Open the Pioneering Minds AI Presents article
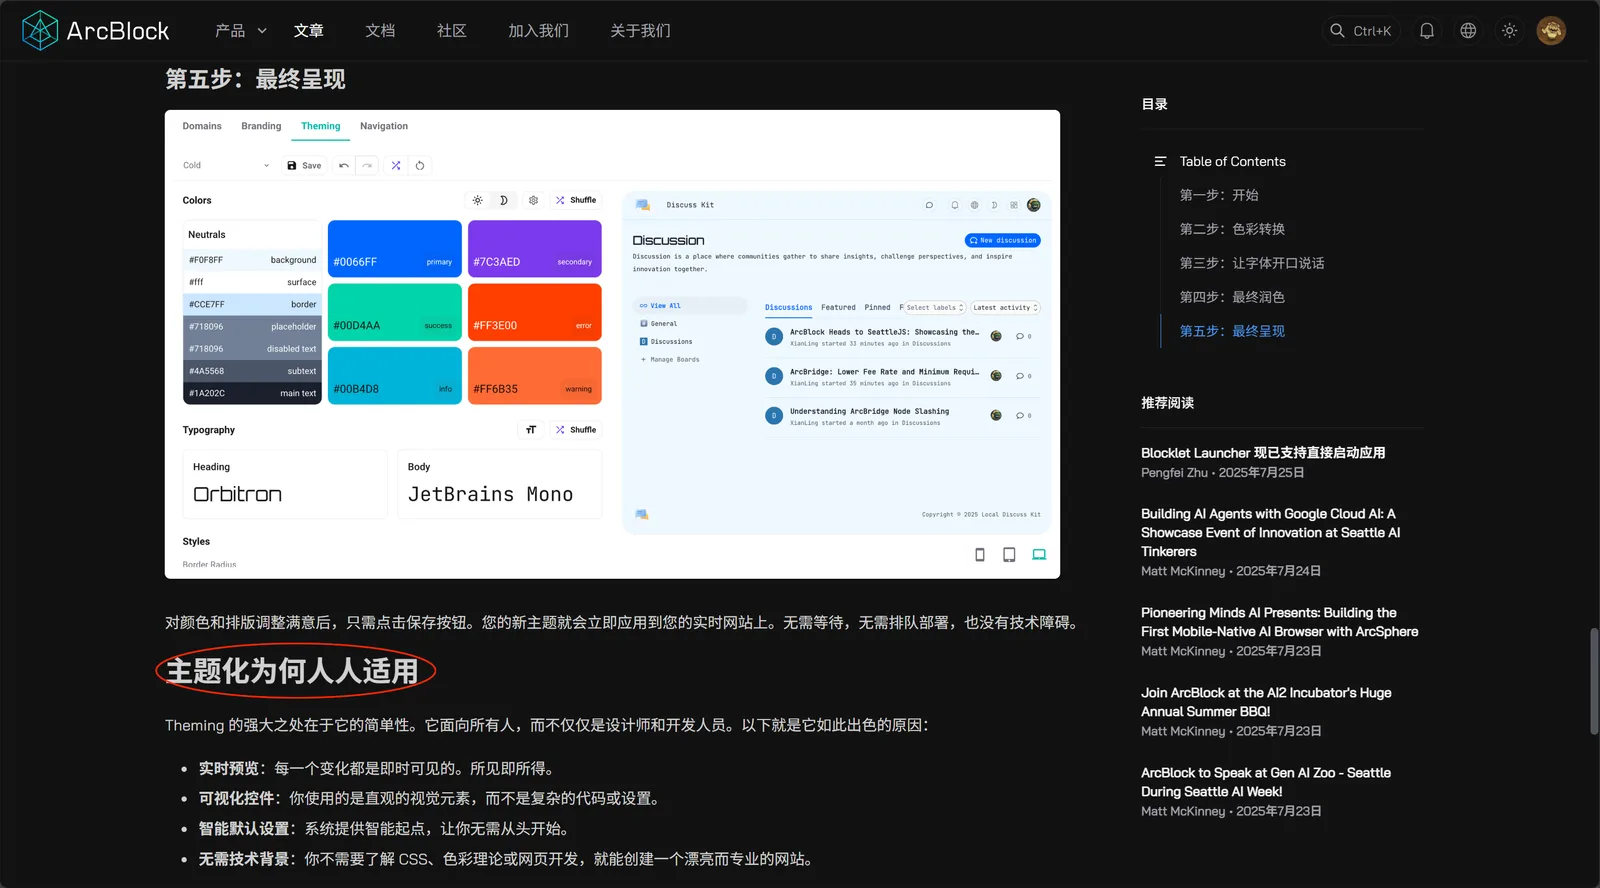Viewport: 1600px width, 888px height. [1279, 622]
